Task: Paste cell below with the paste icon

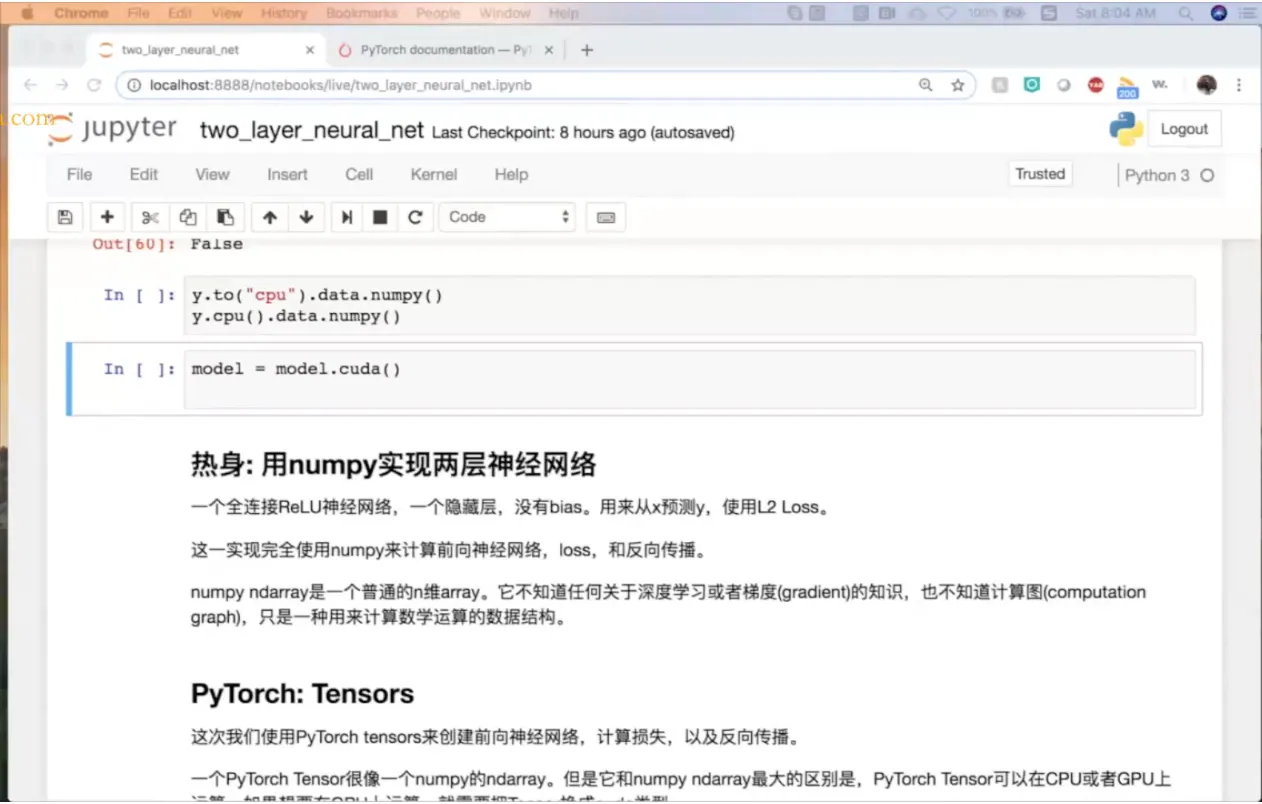Action: click(x=224, y=217)
